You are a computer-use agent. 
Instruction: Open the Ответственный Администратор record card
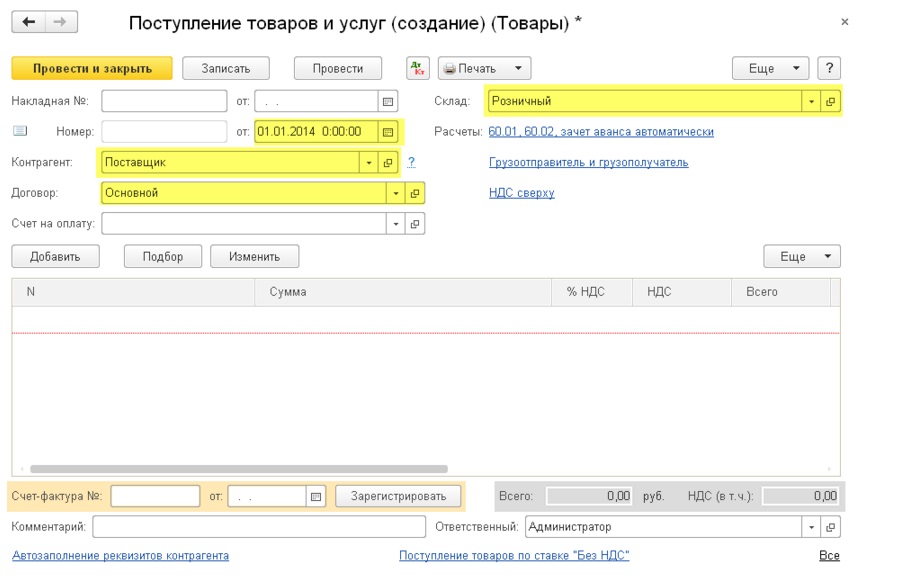coord(830,527)
